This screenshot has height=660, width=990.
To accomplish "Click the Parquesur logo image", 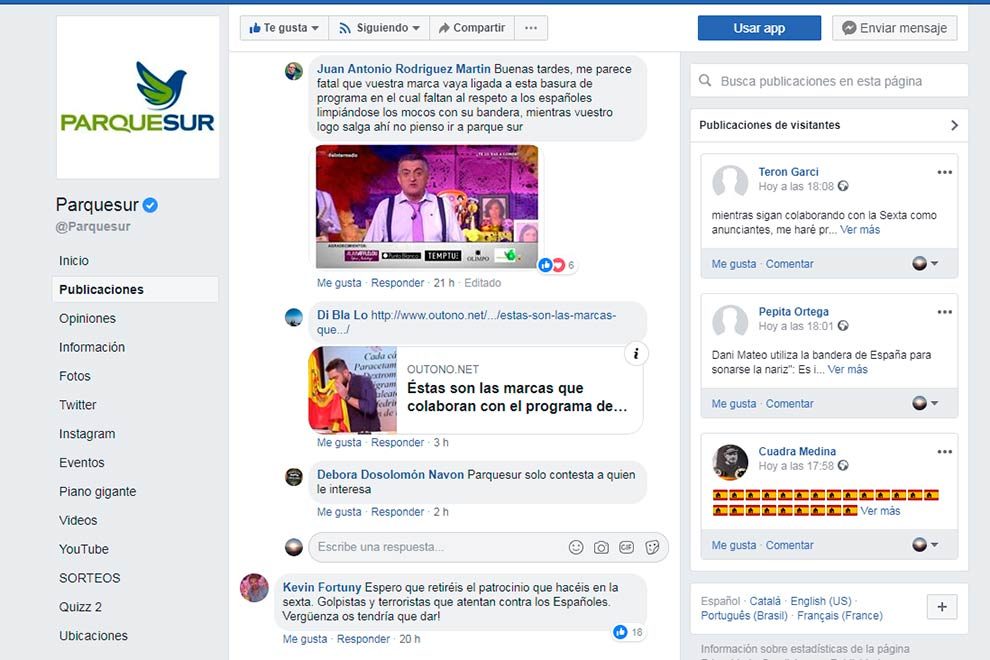I will 138,97.
